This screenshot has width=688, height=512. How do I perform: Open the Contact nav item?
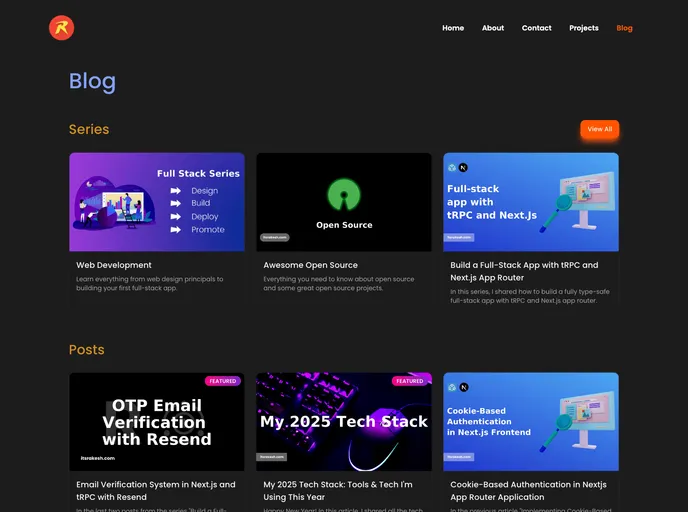pyautogui.click(x=536, y=28)
